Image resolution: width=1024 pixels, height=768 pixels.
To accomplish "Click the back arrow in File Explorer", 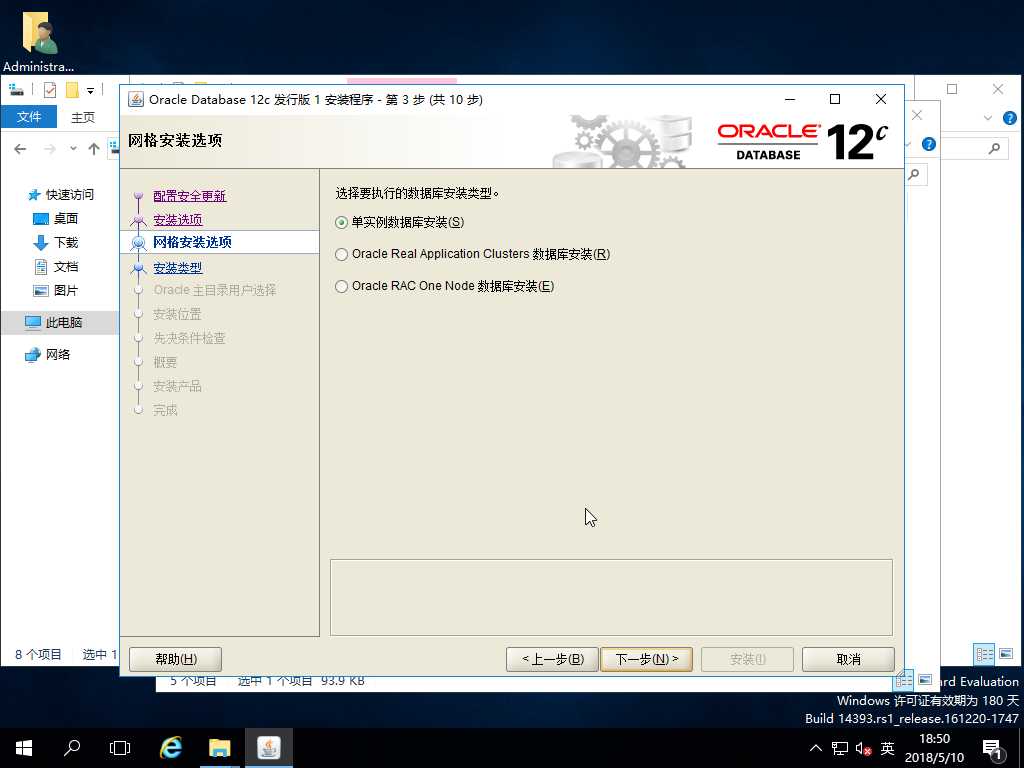I will tap(20, 149).
